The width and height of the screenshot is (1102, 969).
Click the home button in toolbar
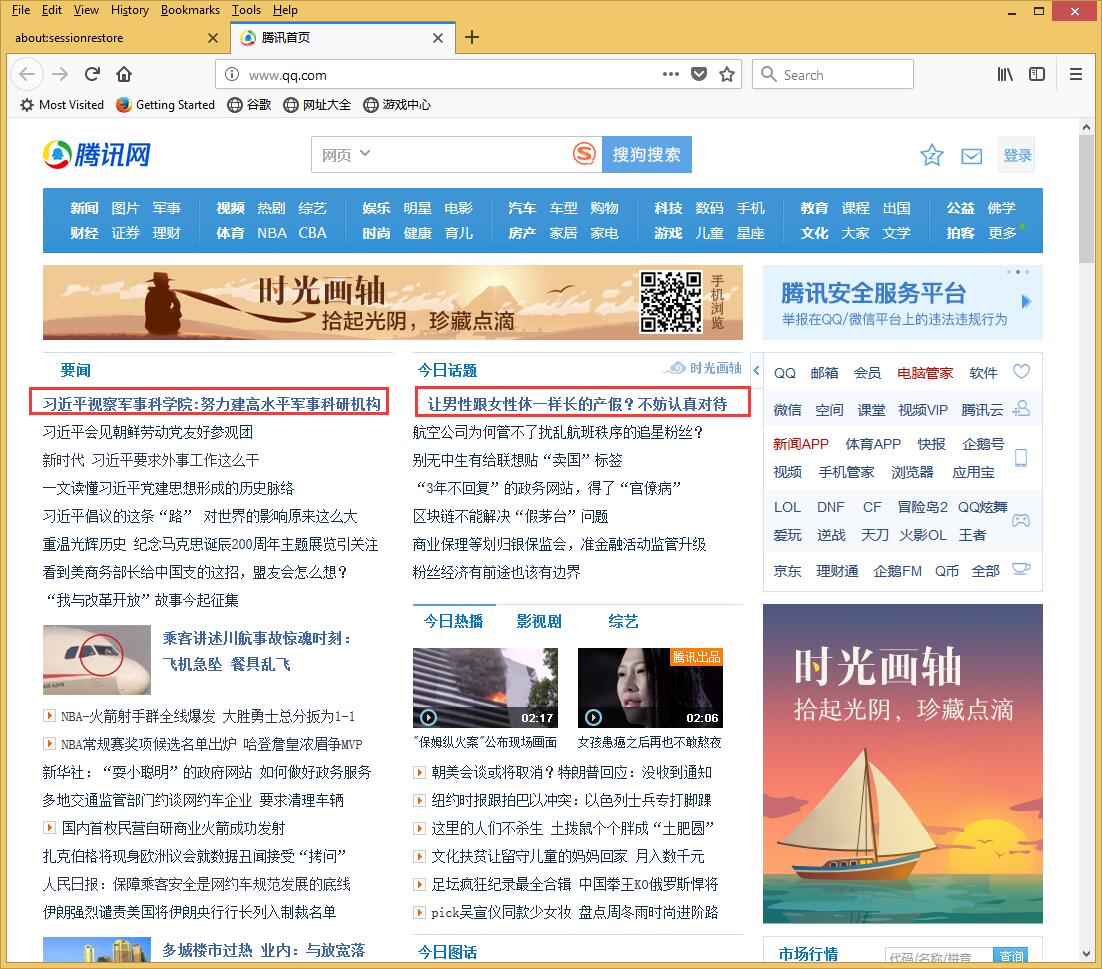tap(124, 74)
